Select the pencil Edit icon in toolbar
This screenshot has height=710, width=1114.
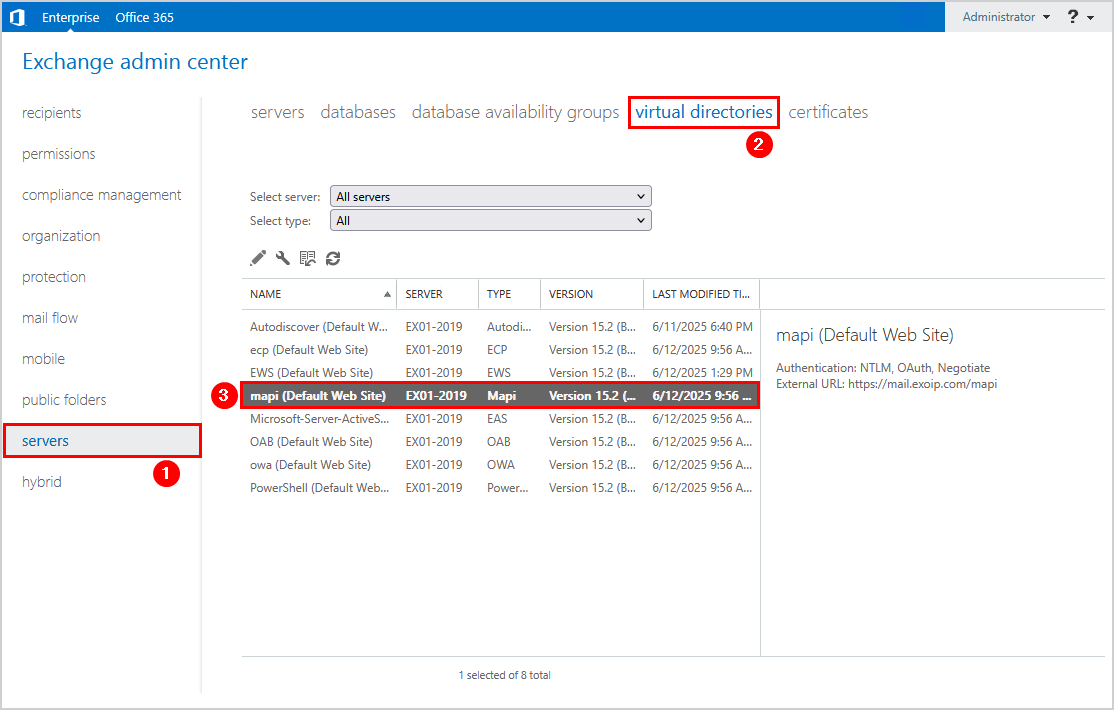(258, 257)
